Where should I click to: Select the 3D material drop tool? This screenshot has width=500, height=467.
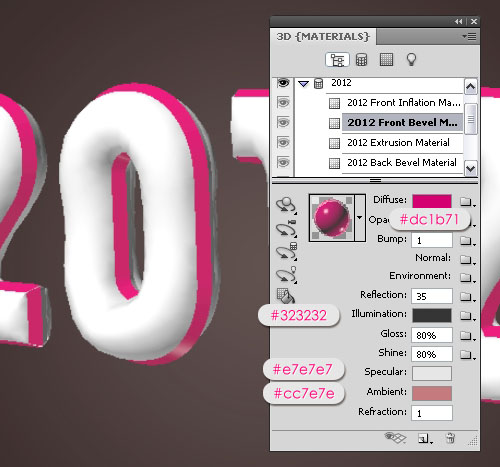286,296
